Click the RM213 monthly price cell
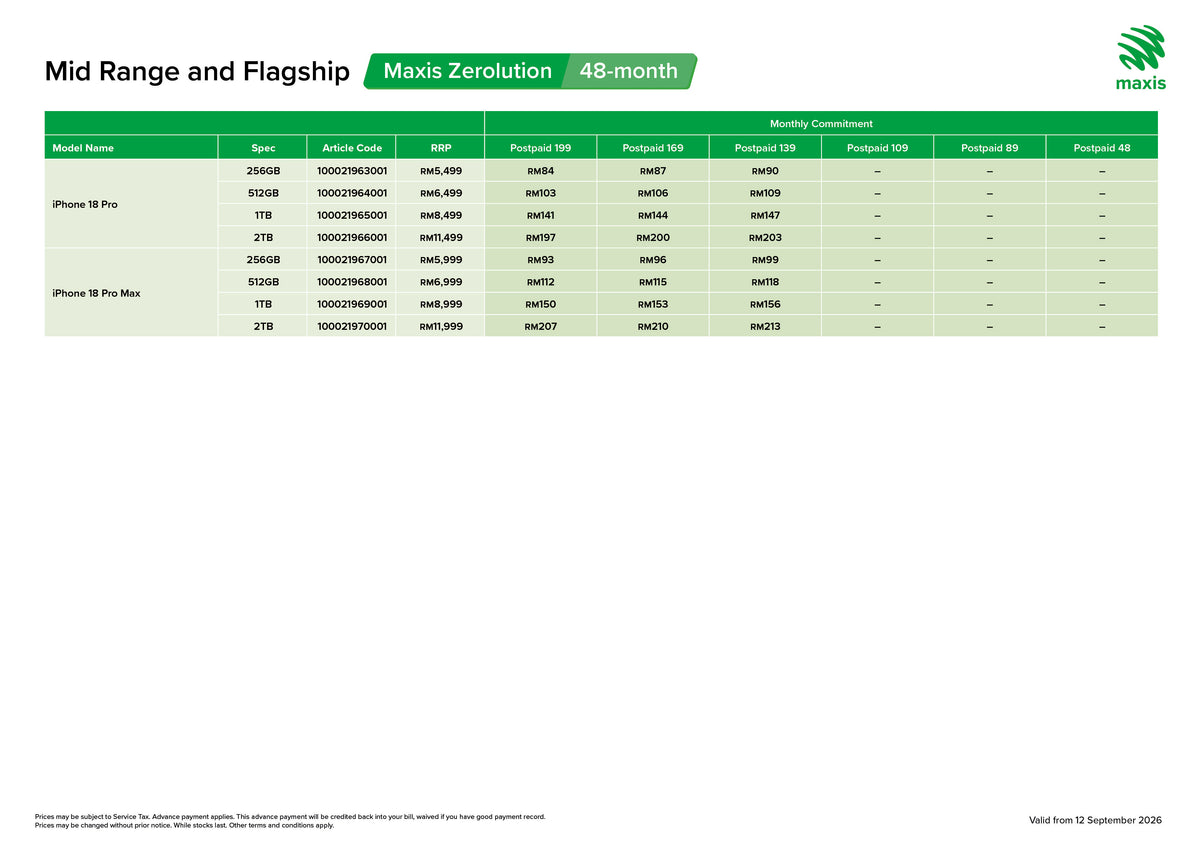The image size is (1200, 848). point(765,326)
